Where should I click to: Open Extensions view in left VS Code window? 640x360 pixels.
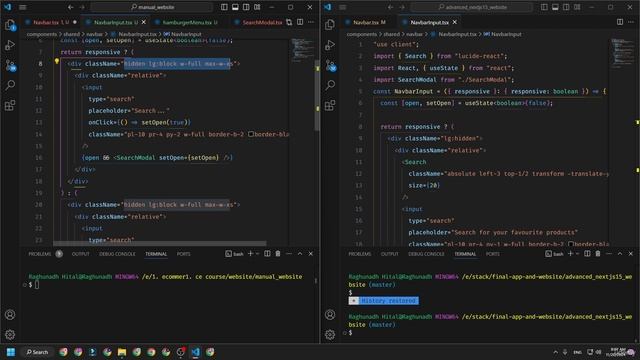click(10, 105)
